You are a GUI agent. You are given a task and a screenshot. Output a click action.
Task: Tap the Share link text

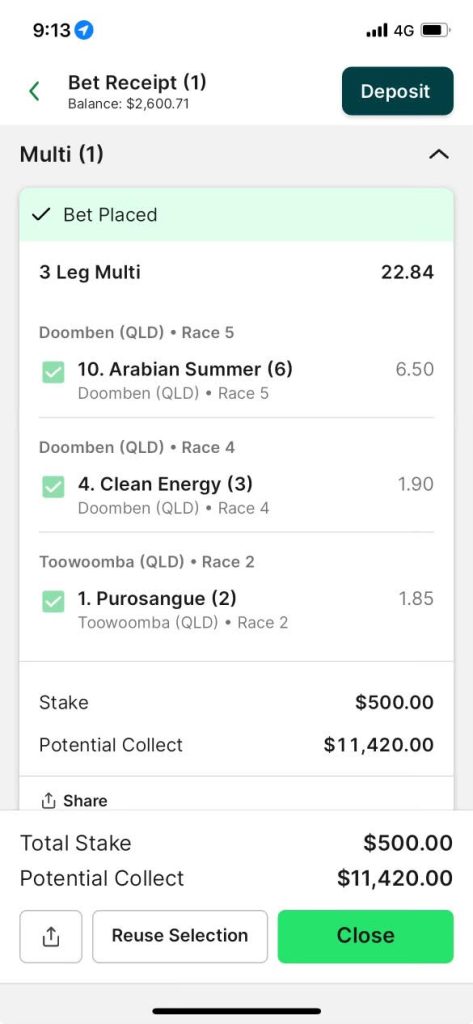[x=85, y=801]
